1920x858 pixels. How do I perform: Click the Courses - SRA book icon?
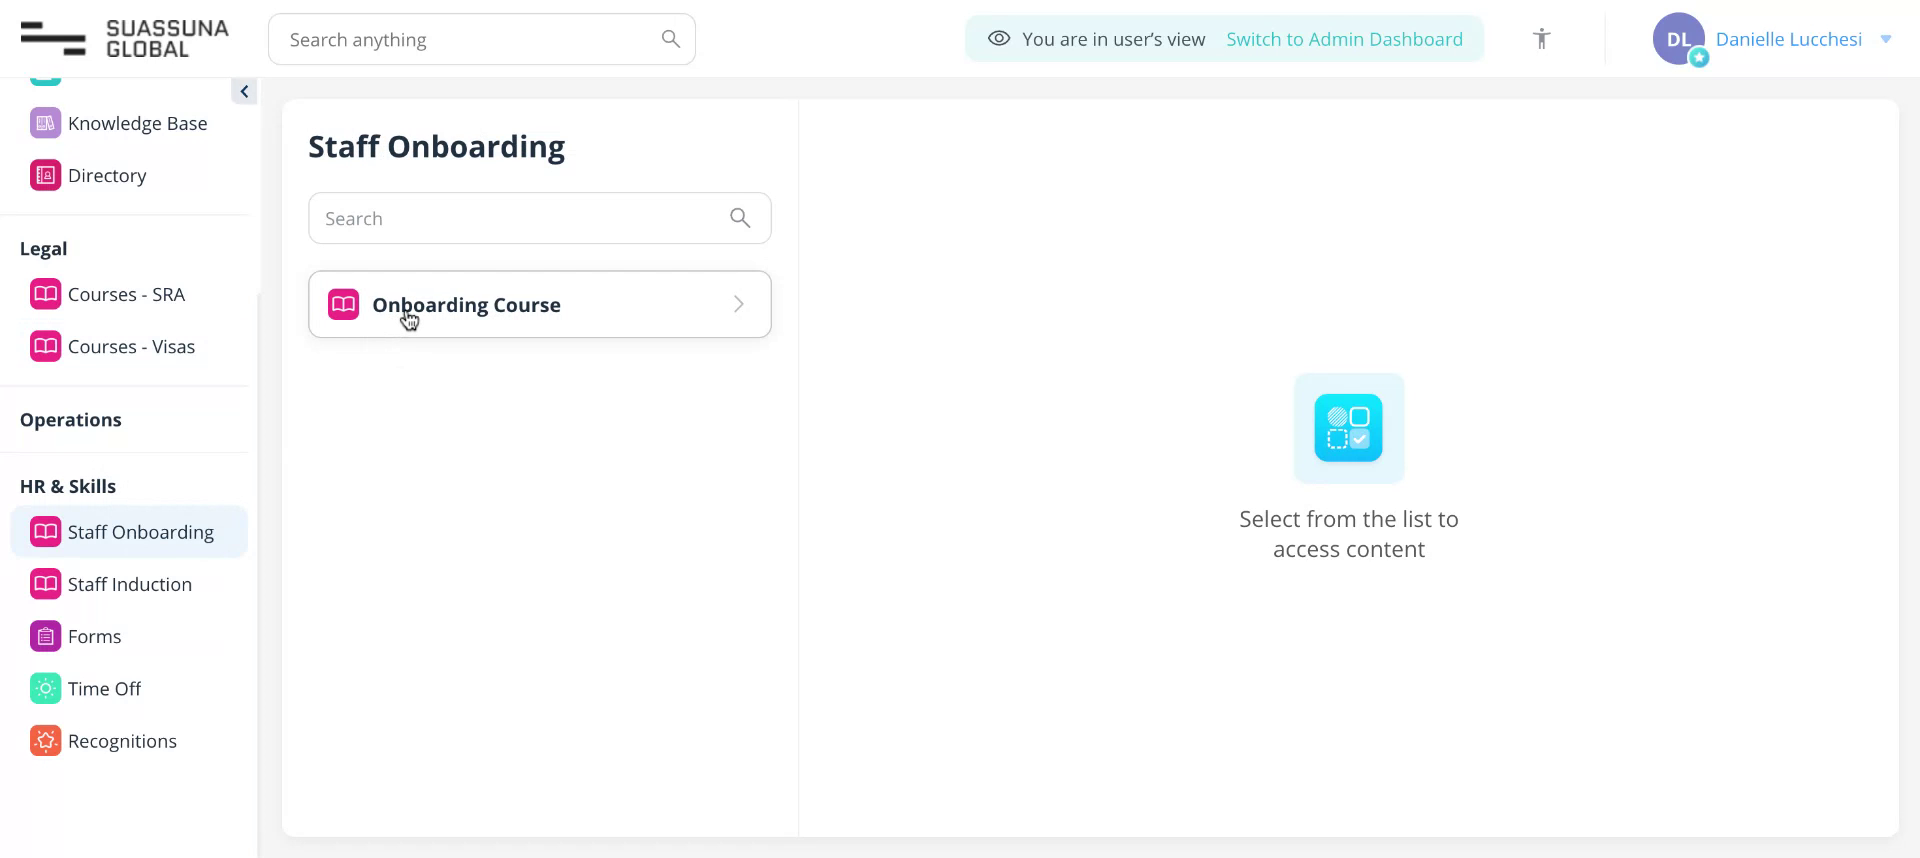click(x=45, y=294)
